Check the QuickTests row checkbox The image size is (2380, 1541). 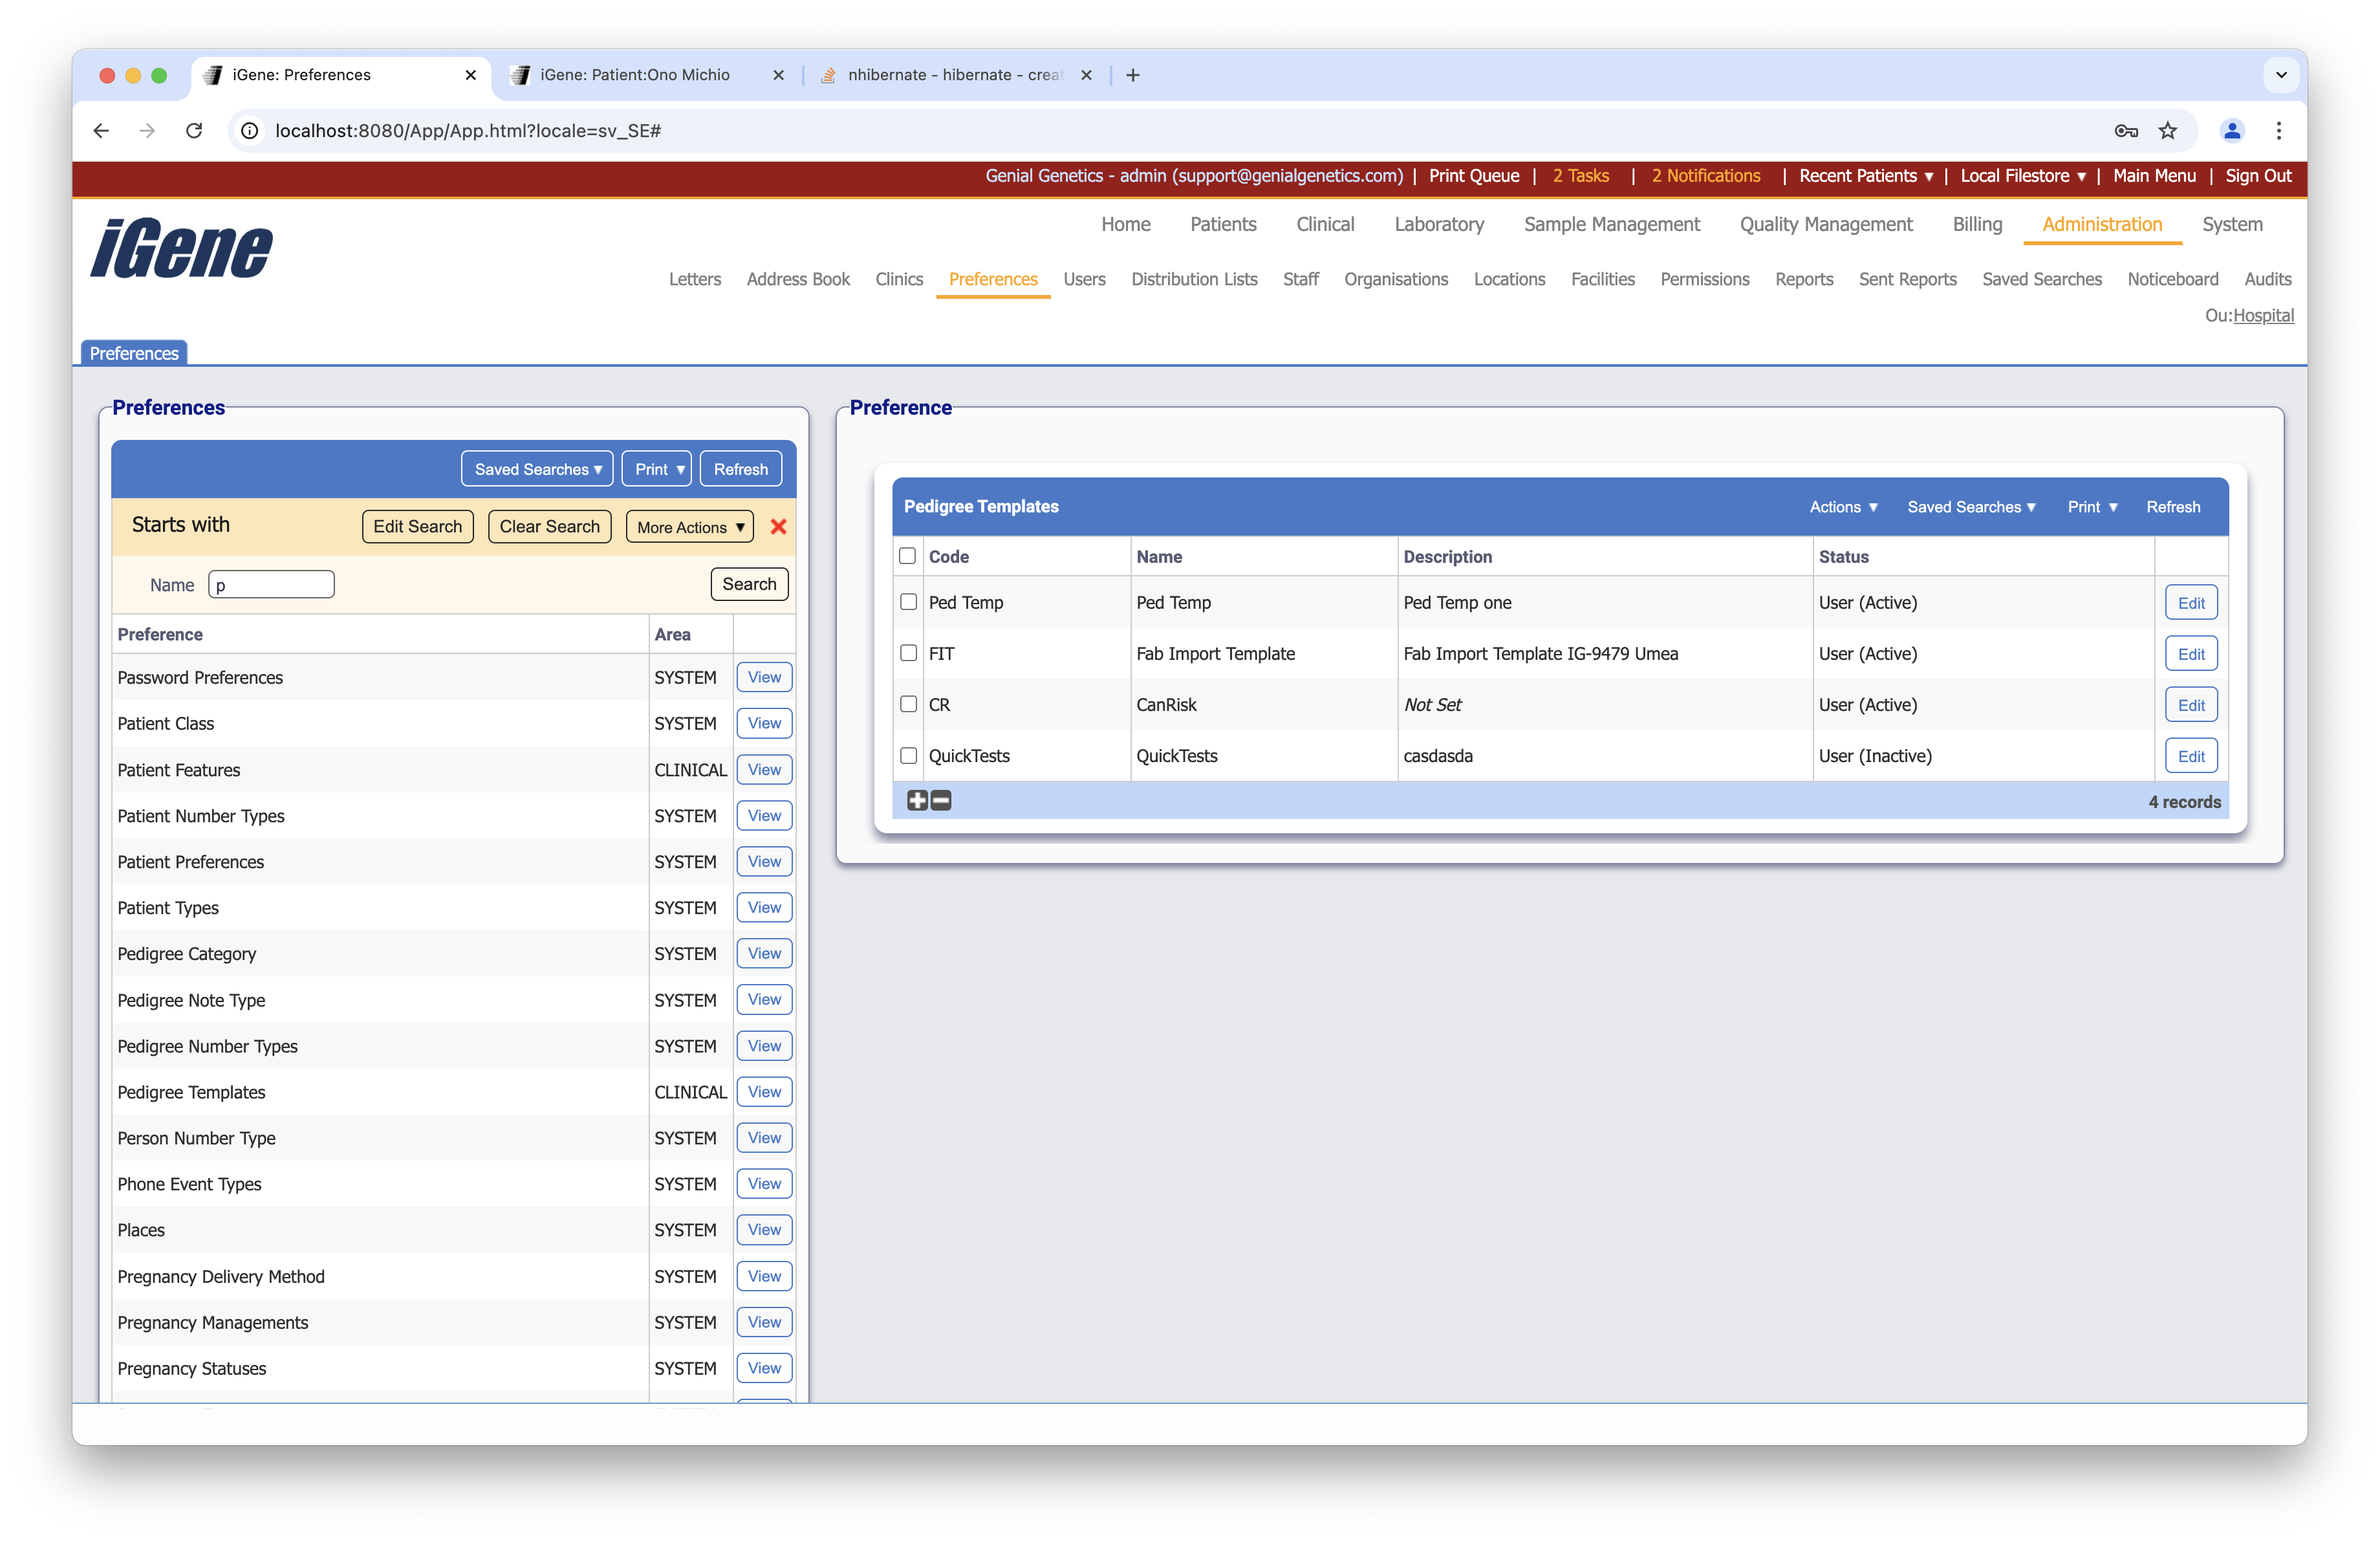[x=908, y=756]
